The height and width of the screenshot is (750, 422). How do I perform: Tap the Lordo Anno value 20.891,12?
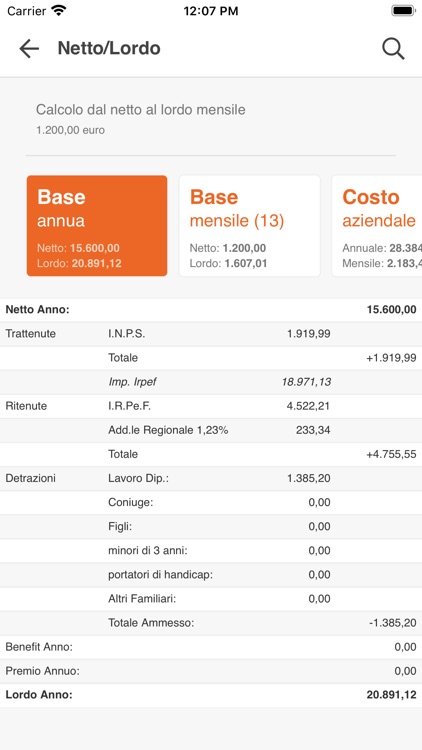pyautogui.click(x=391, y=695)
